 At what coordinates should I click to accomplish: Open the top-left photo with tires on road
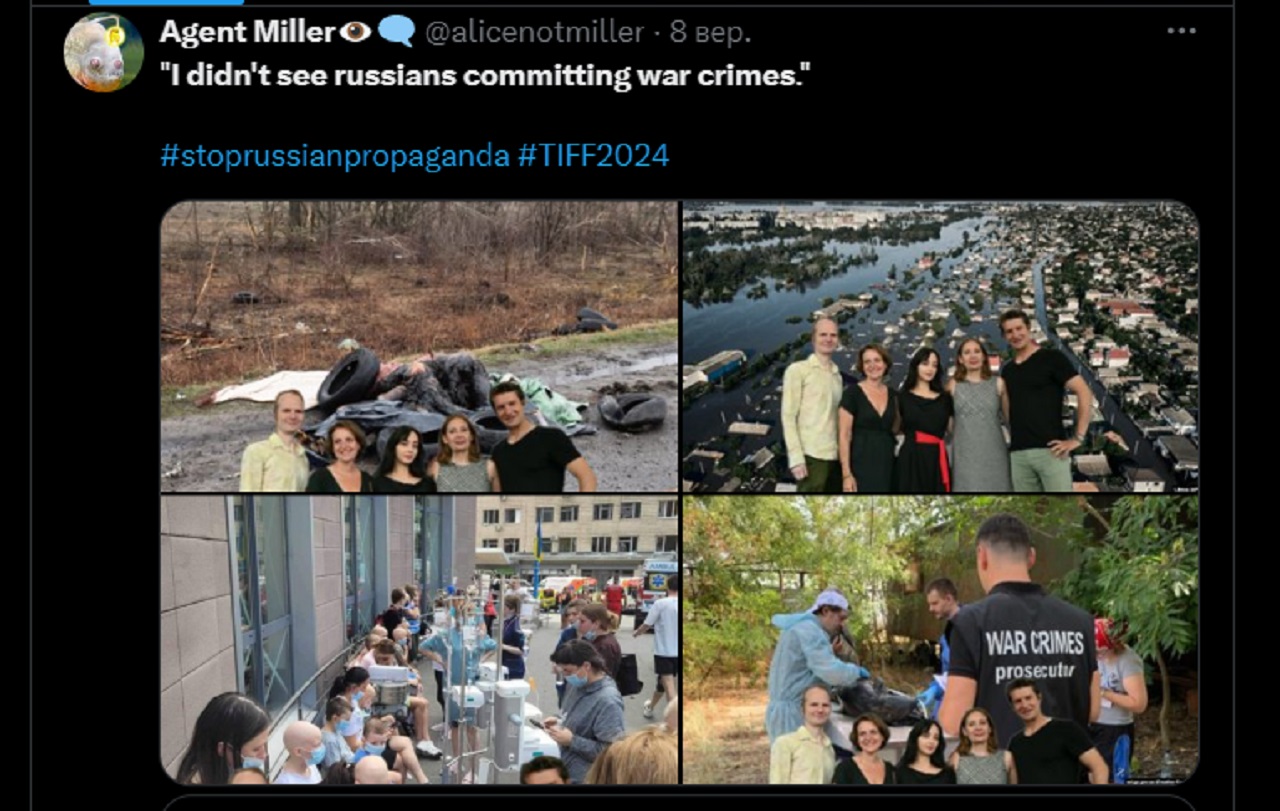pyautogui.click(x=419, y=346)
